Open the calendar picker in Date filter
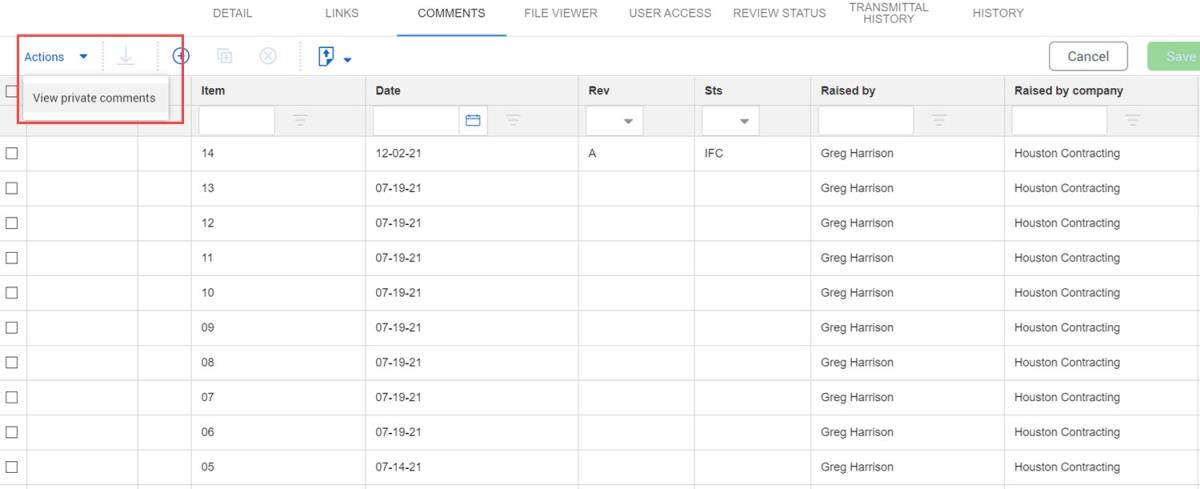1200x489 pixels. tap(473, 121)
